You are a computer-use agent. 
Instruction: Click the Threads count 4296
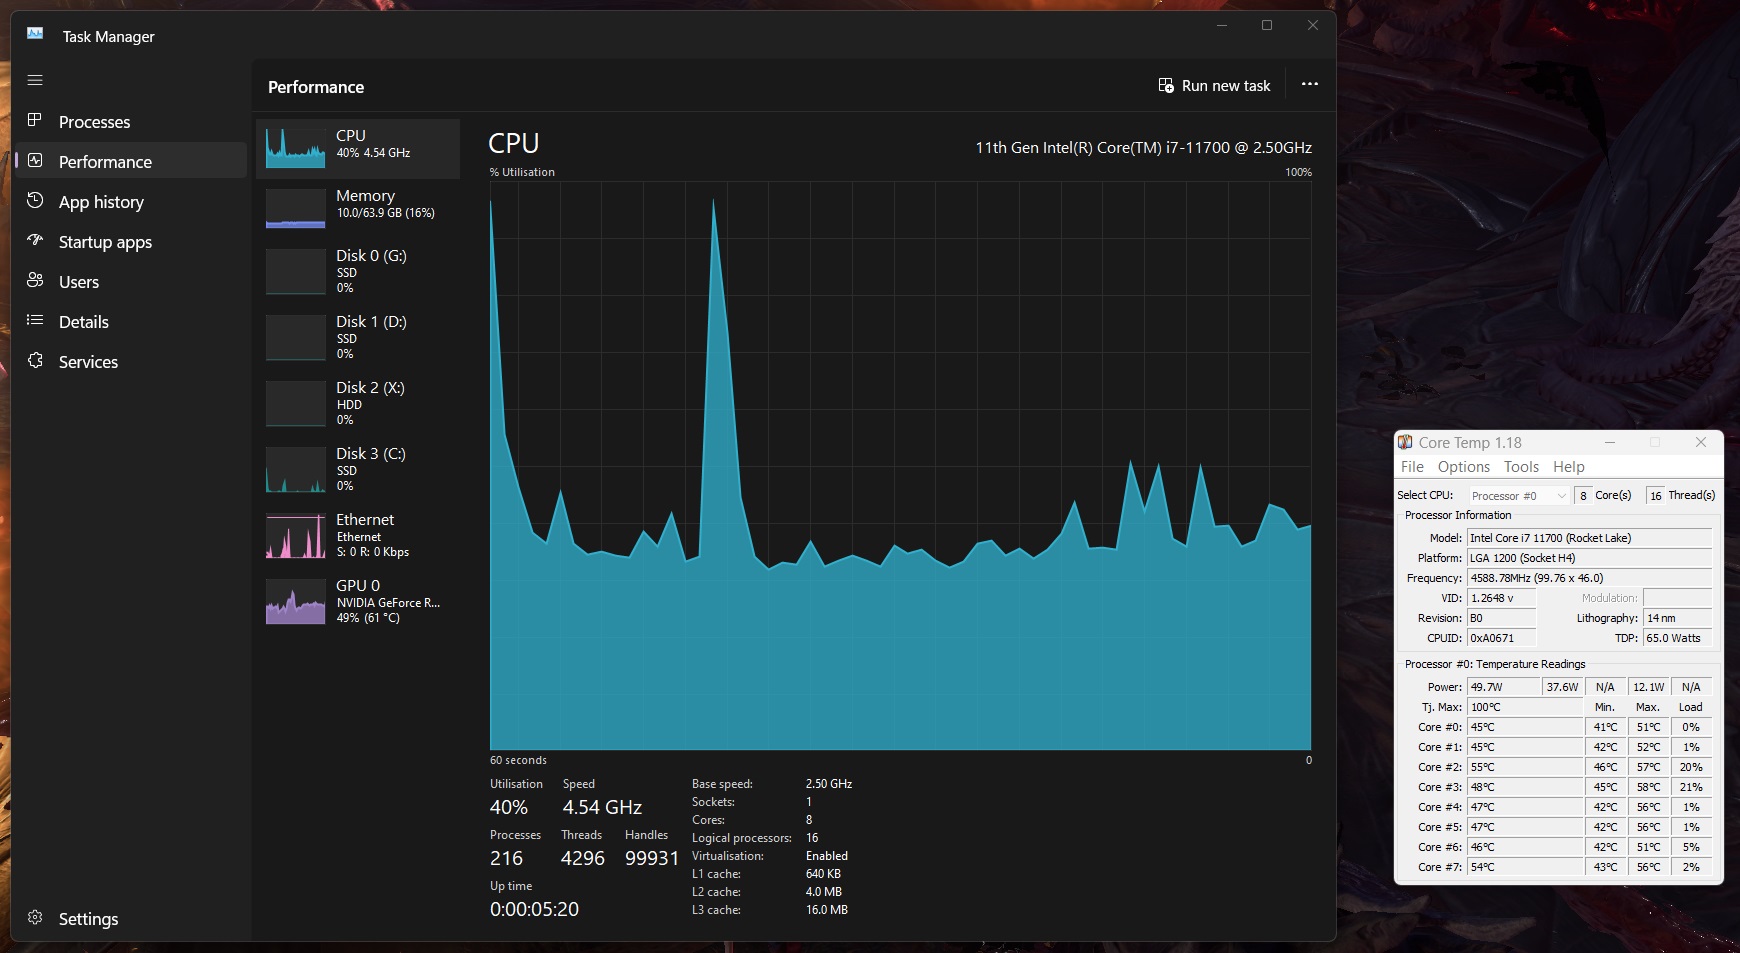tap(583, 858)
